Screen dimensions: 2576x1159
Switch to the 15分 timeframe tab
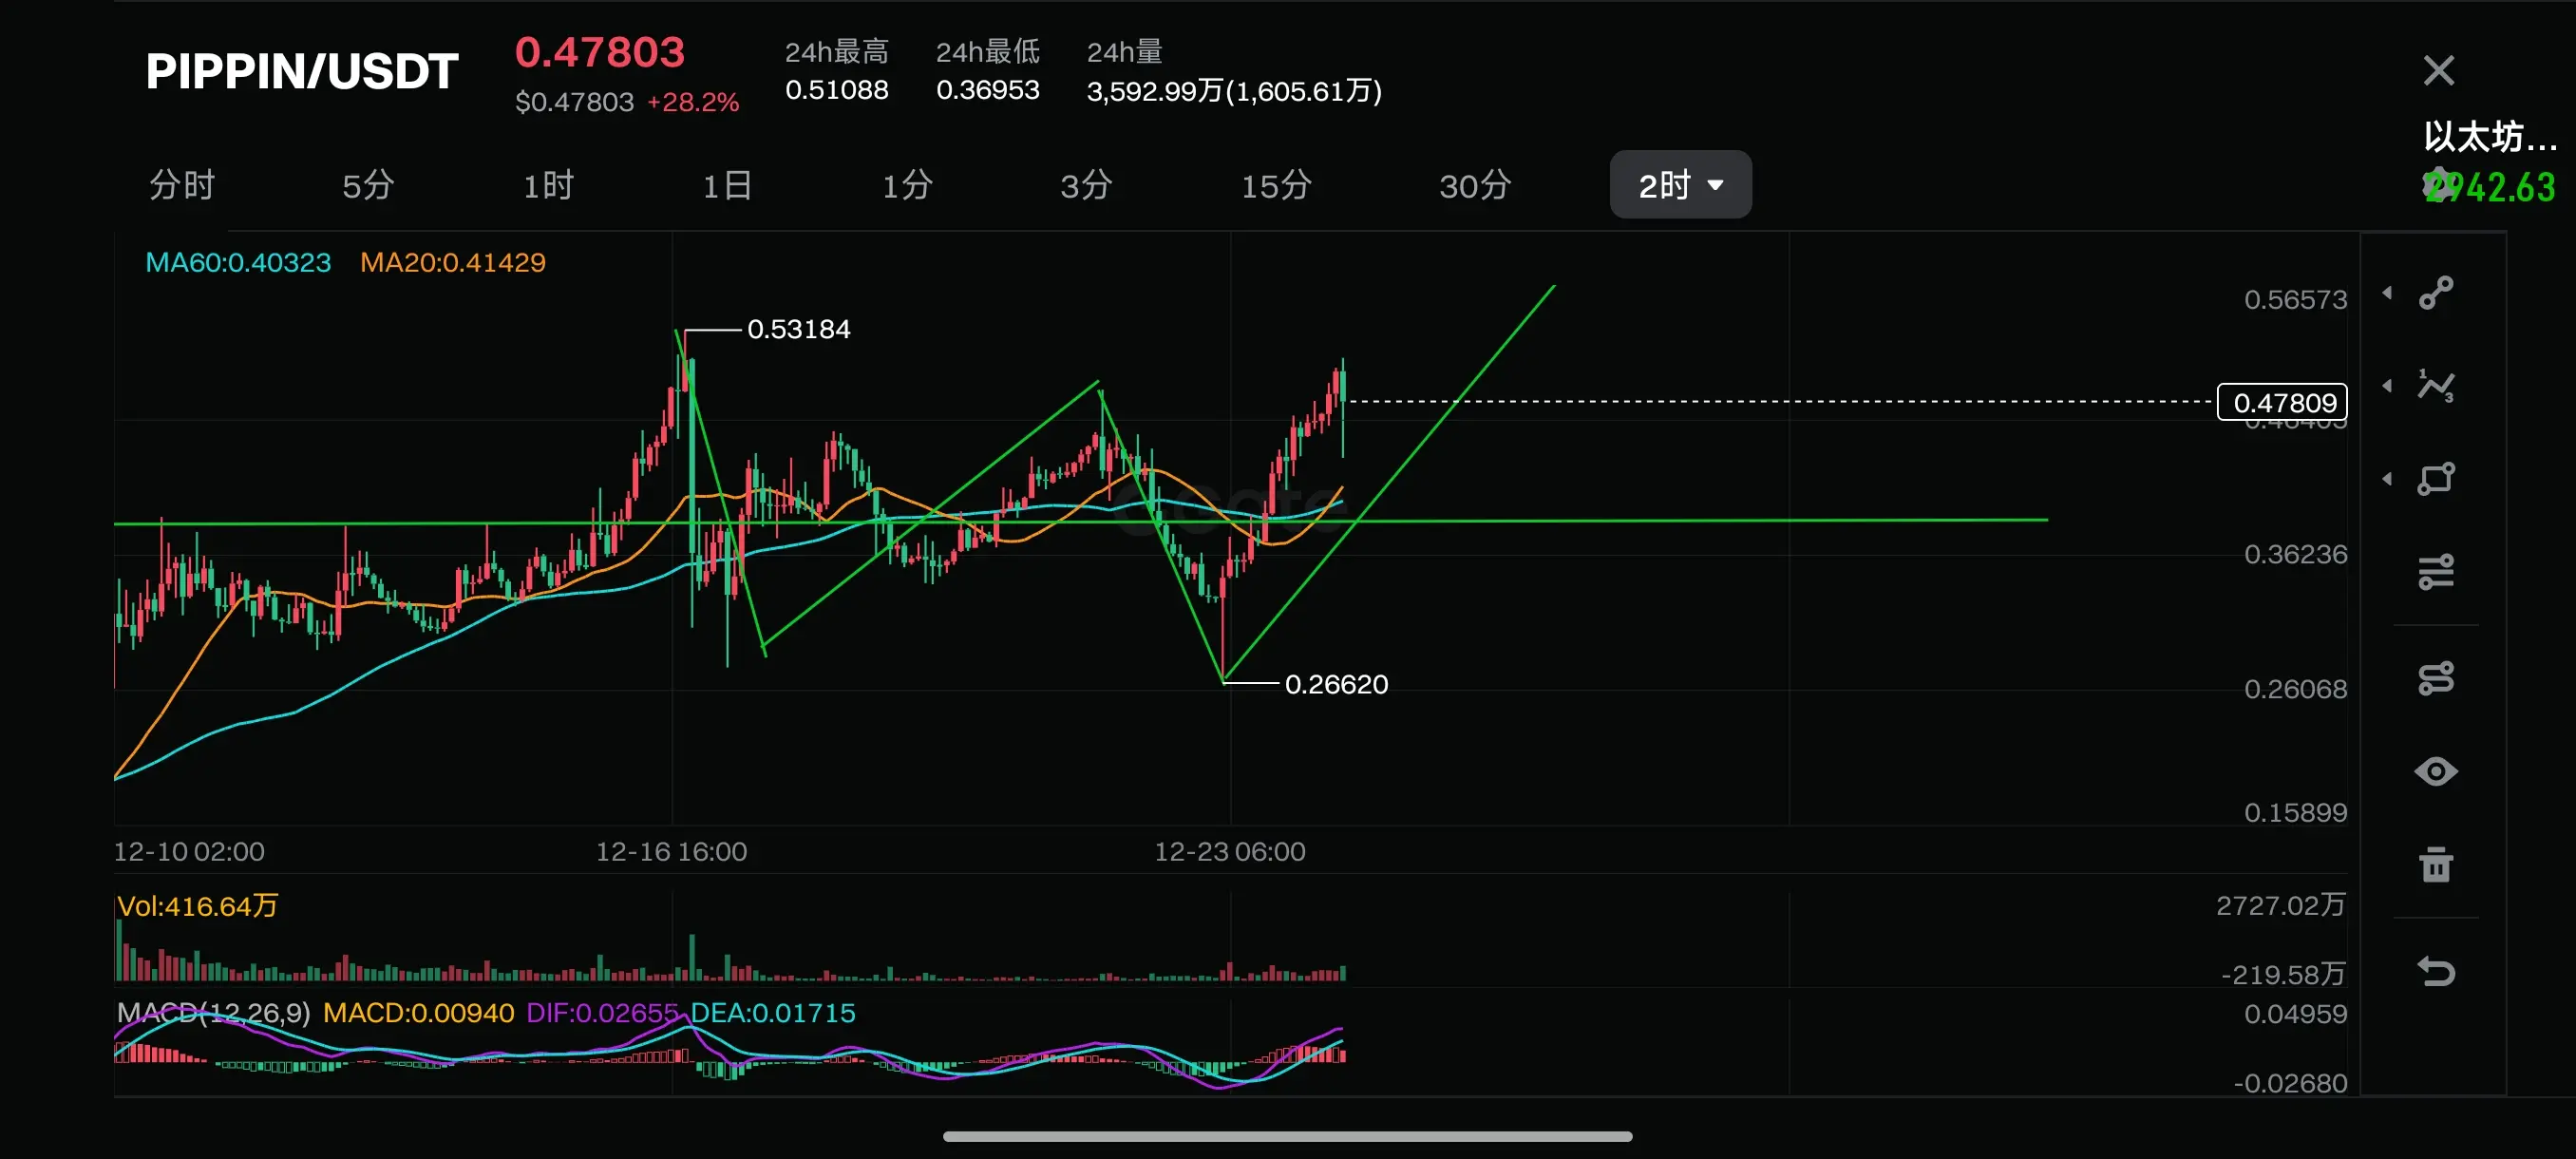[x=1275, y=186]
